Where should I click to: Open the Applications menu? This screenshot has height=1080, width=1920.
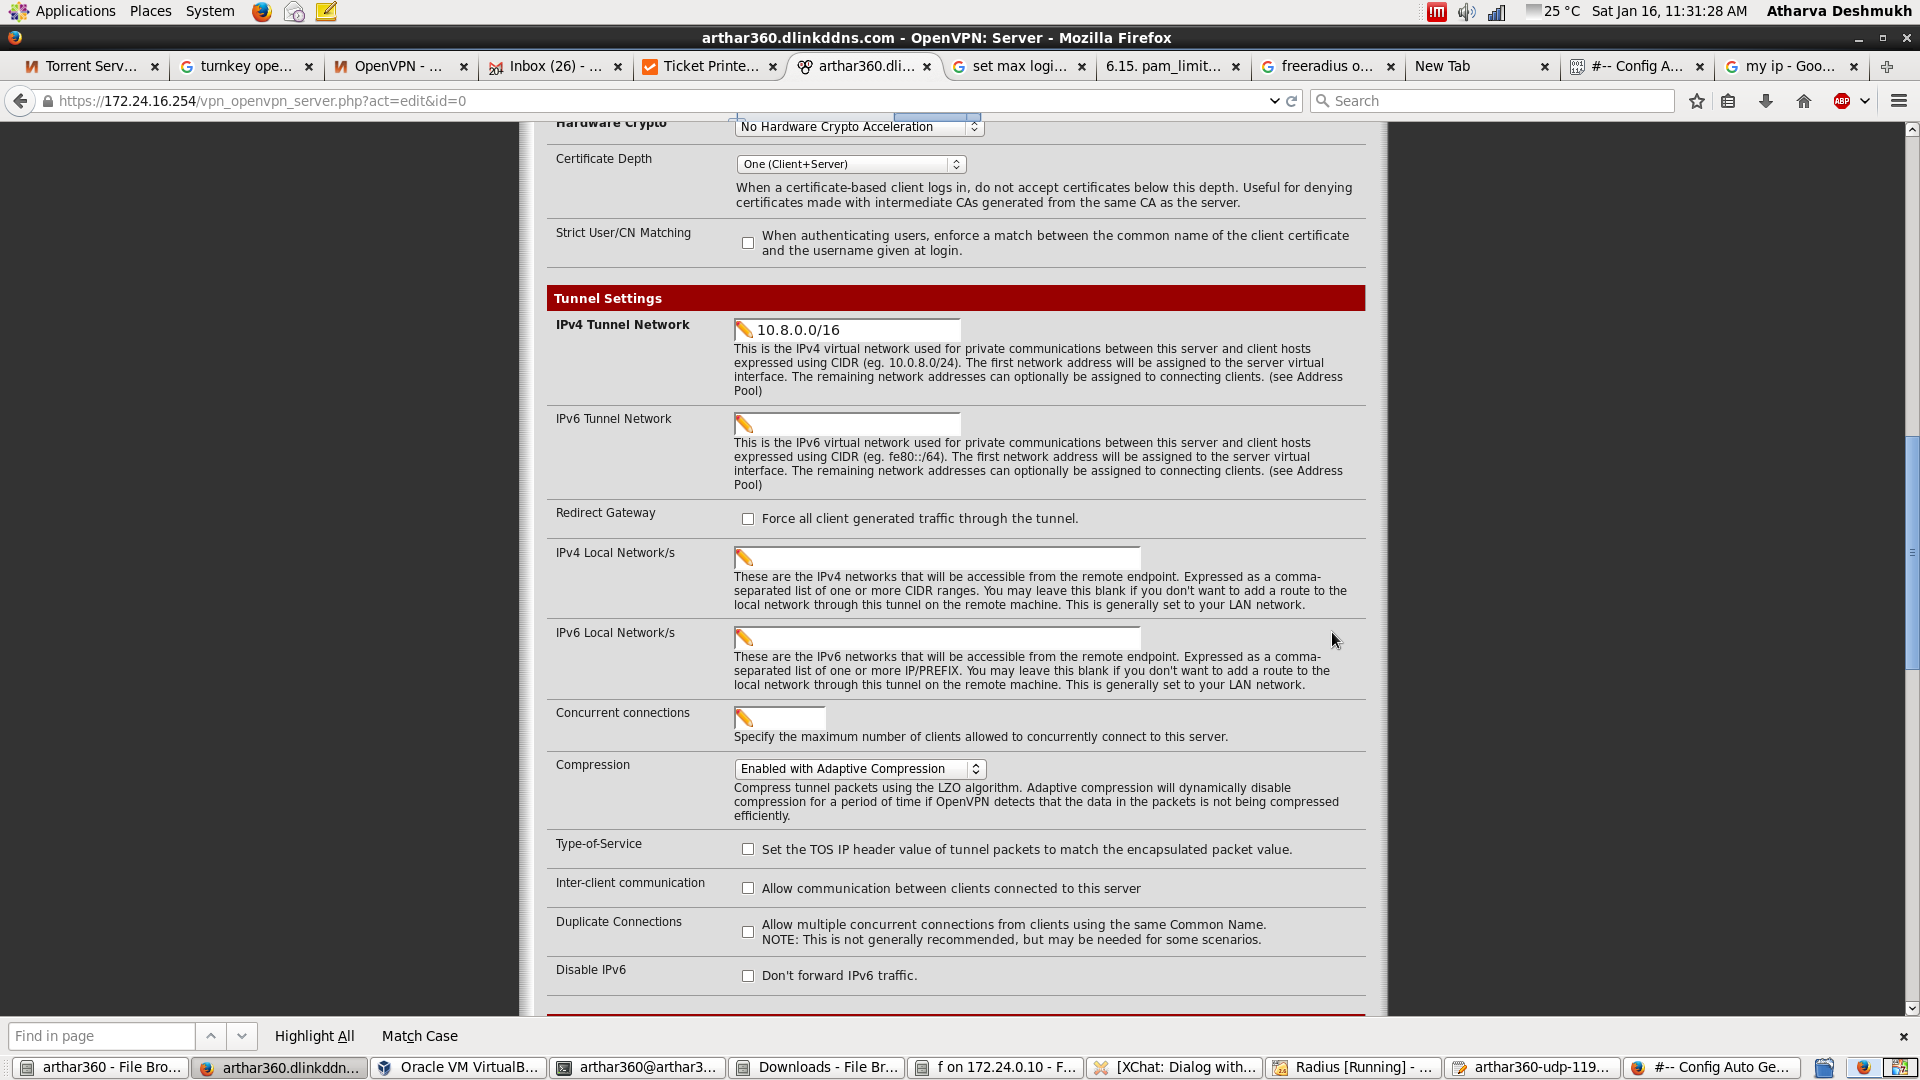(76, 11)
